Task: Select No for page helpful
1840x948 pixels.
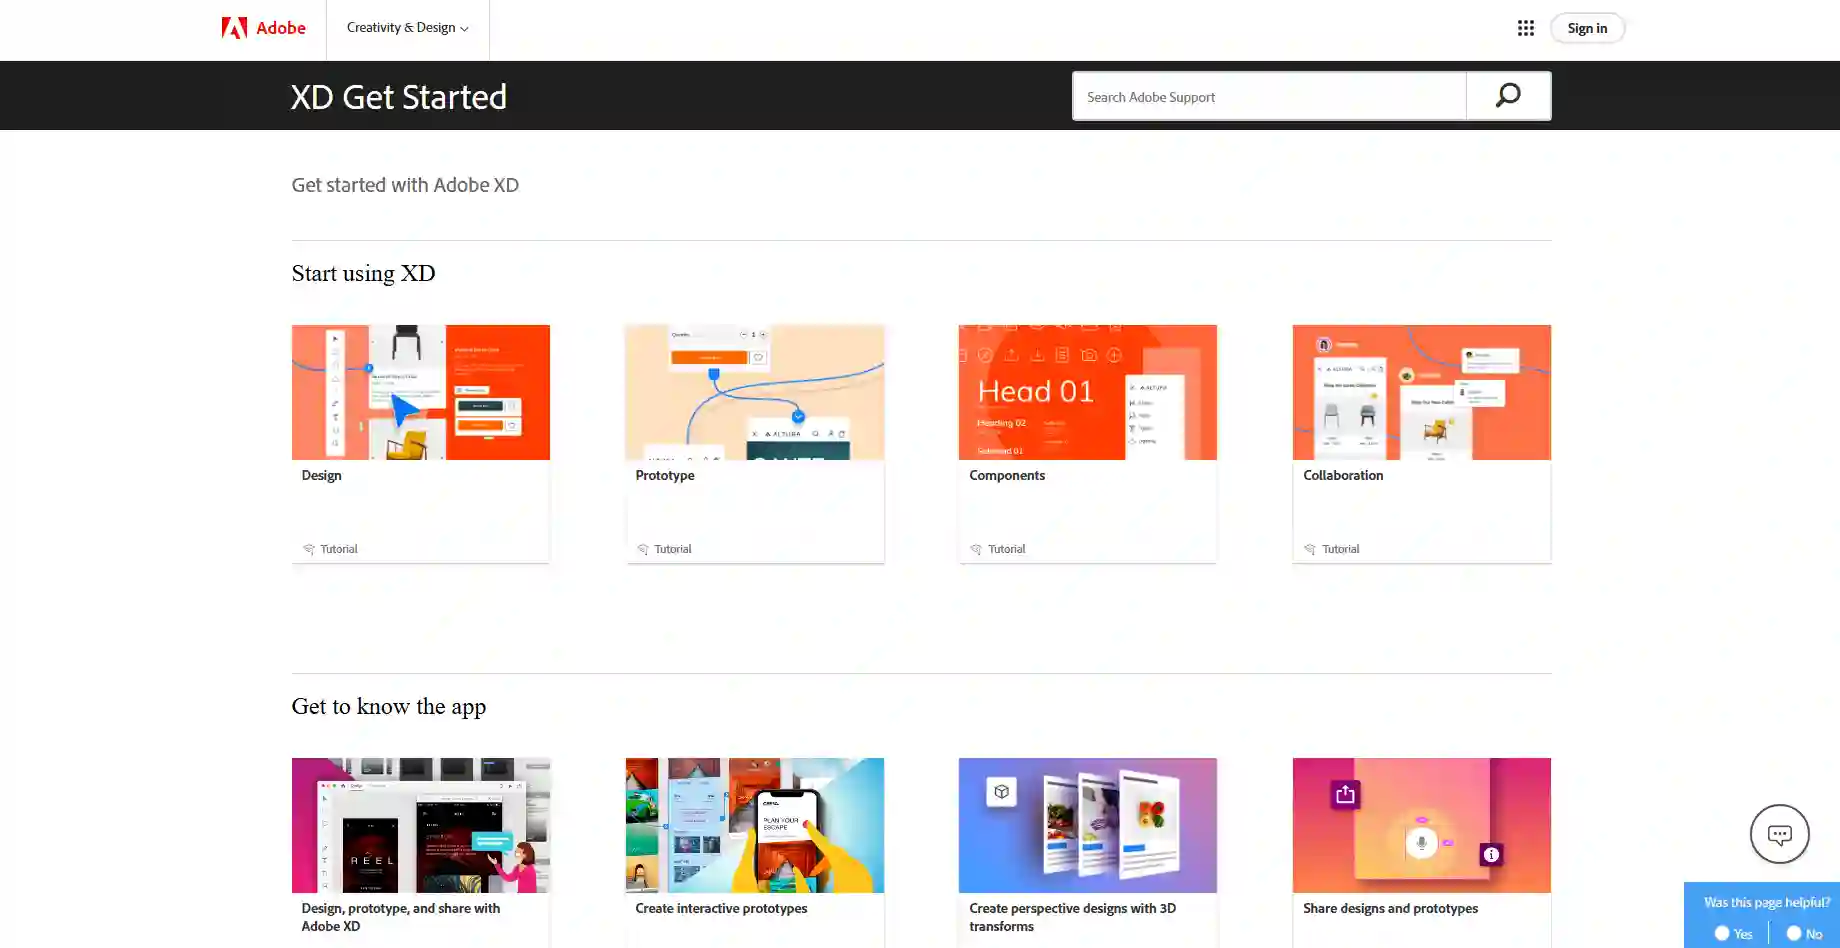Action: (x=1794, y=933)
